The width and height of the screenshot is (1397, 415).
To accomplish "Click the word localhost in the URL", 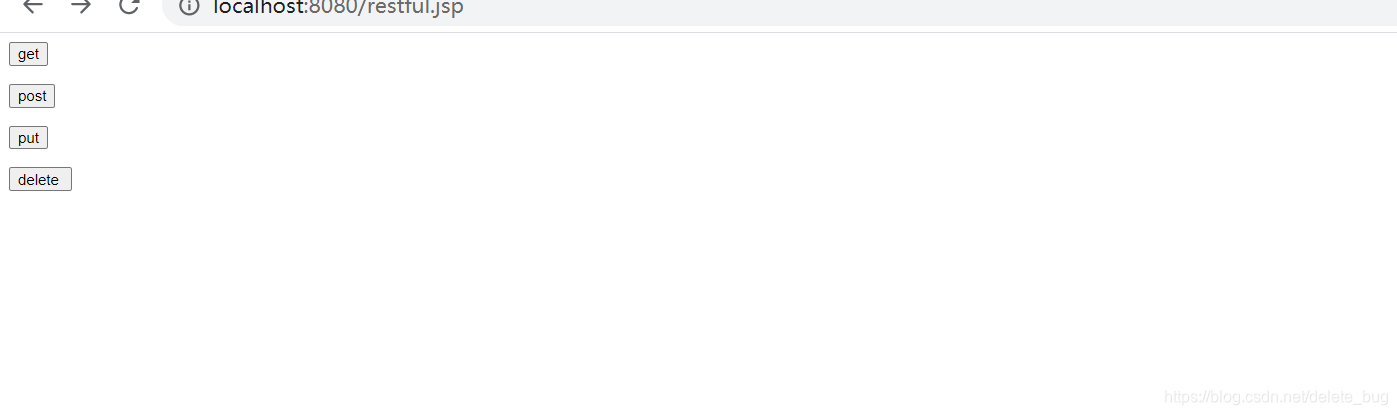I will [x=258, y=8].
